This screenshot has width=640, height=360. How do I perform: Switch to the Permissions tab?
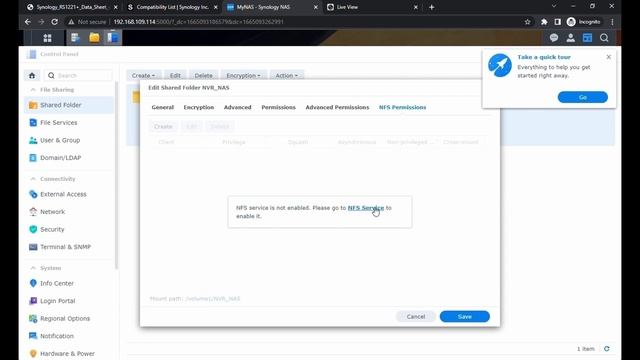278,107
